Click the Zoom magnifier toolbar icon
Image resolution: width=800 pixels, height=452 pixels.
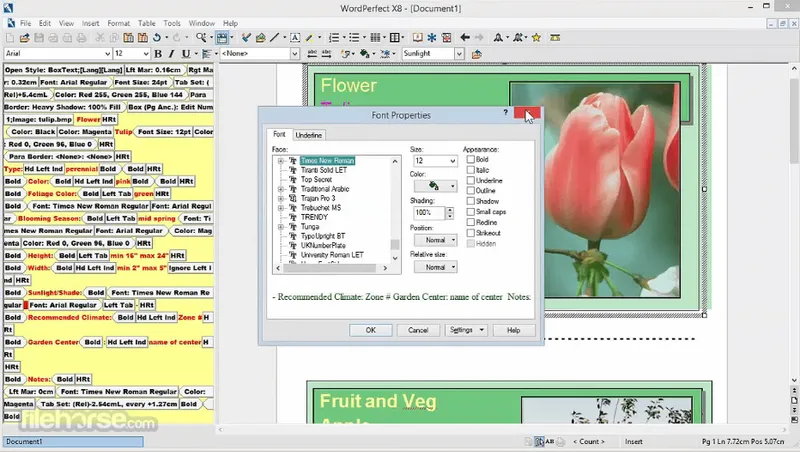pos(201,38)
